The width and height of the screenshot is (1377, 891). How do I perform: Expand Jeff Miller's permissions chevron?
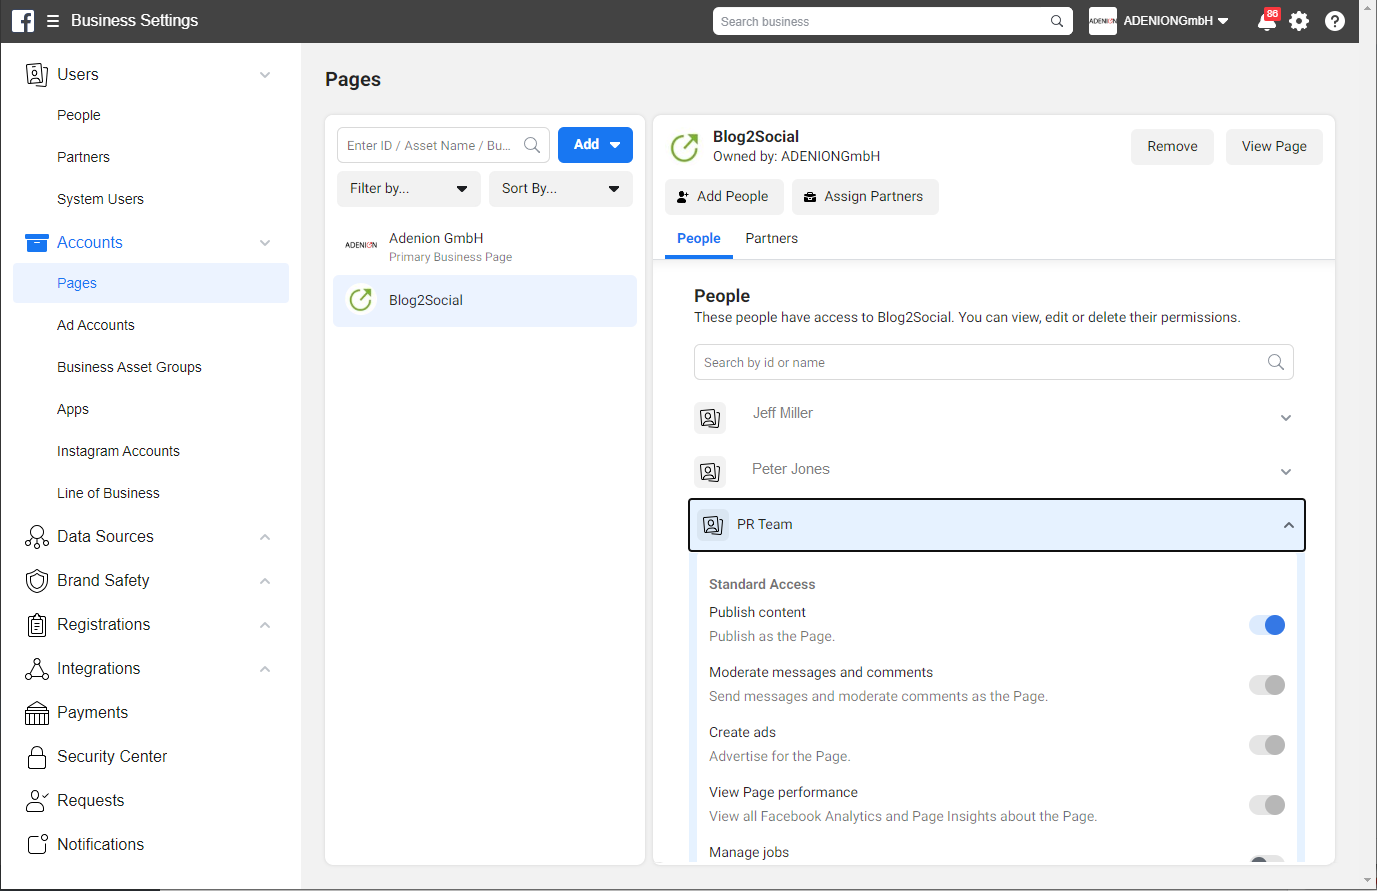tap(1286, 418)
